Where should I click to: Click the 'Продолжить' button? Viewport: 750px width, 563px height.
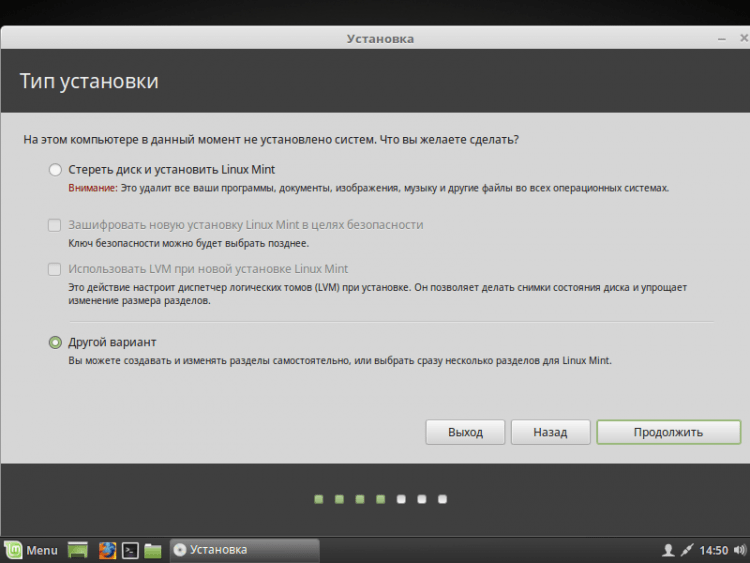tap(668, 432)
